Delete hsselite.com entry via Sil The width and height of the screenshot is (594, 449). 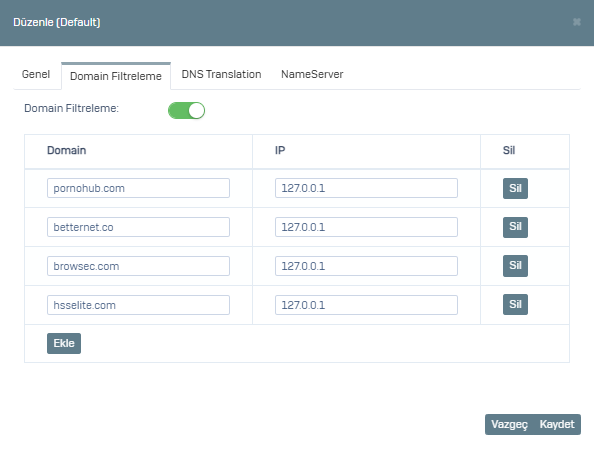pyautogui.click(x=515, y=305)
